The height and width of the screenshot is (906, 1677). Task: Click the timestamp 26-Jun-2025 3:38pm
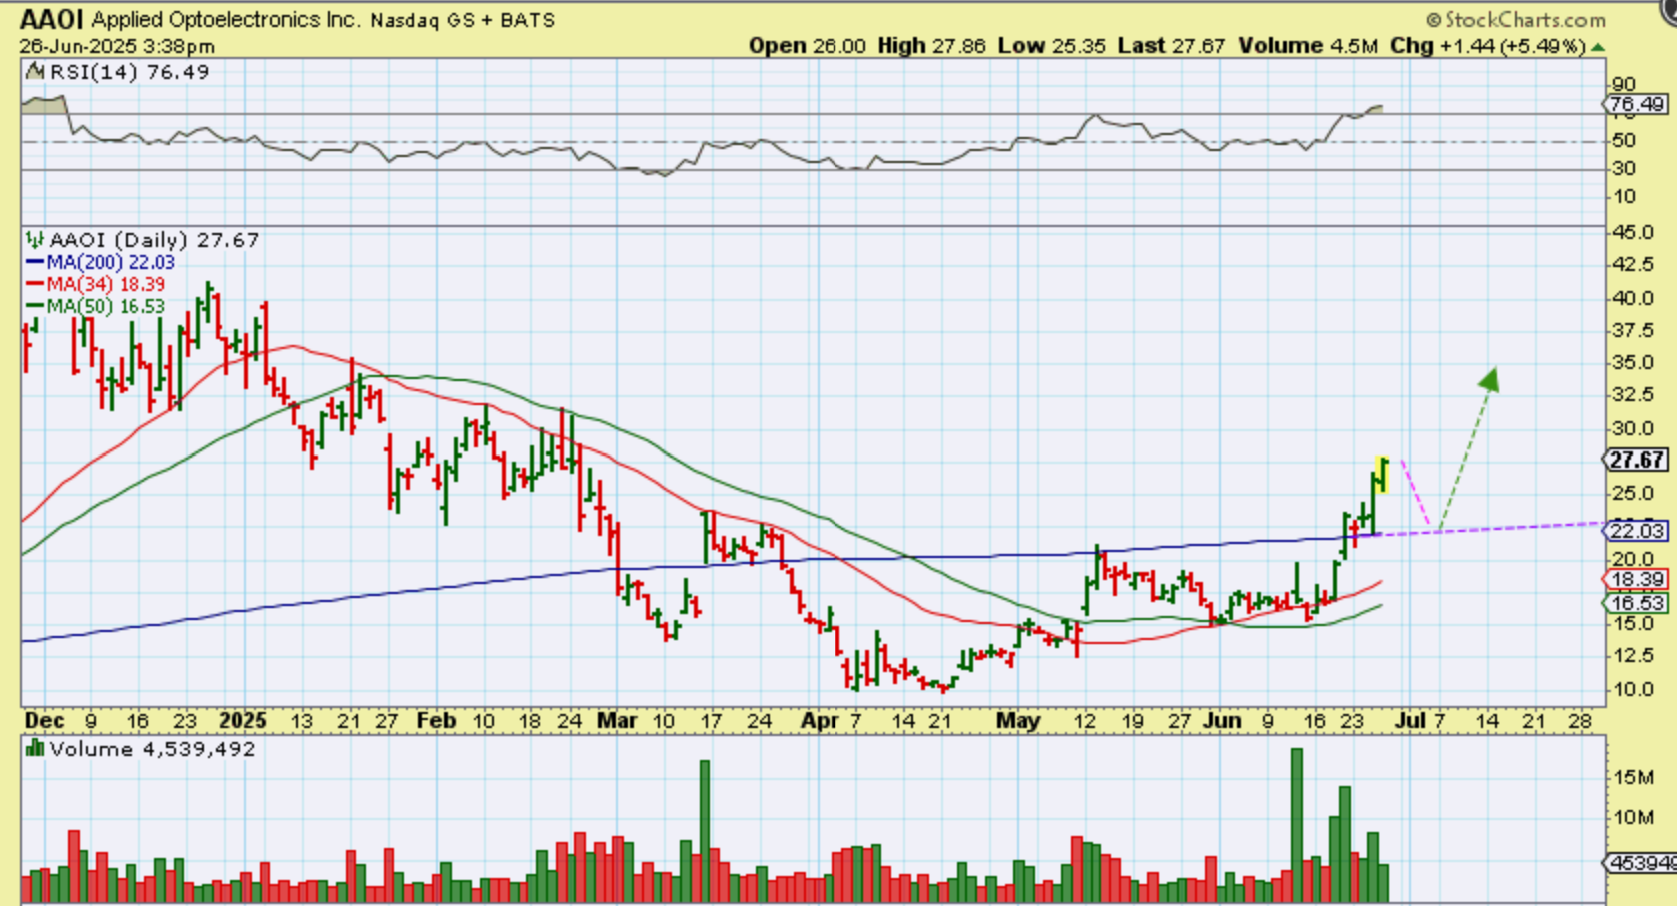point(117,47)
